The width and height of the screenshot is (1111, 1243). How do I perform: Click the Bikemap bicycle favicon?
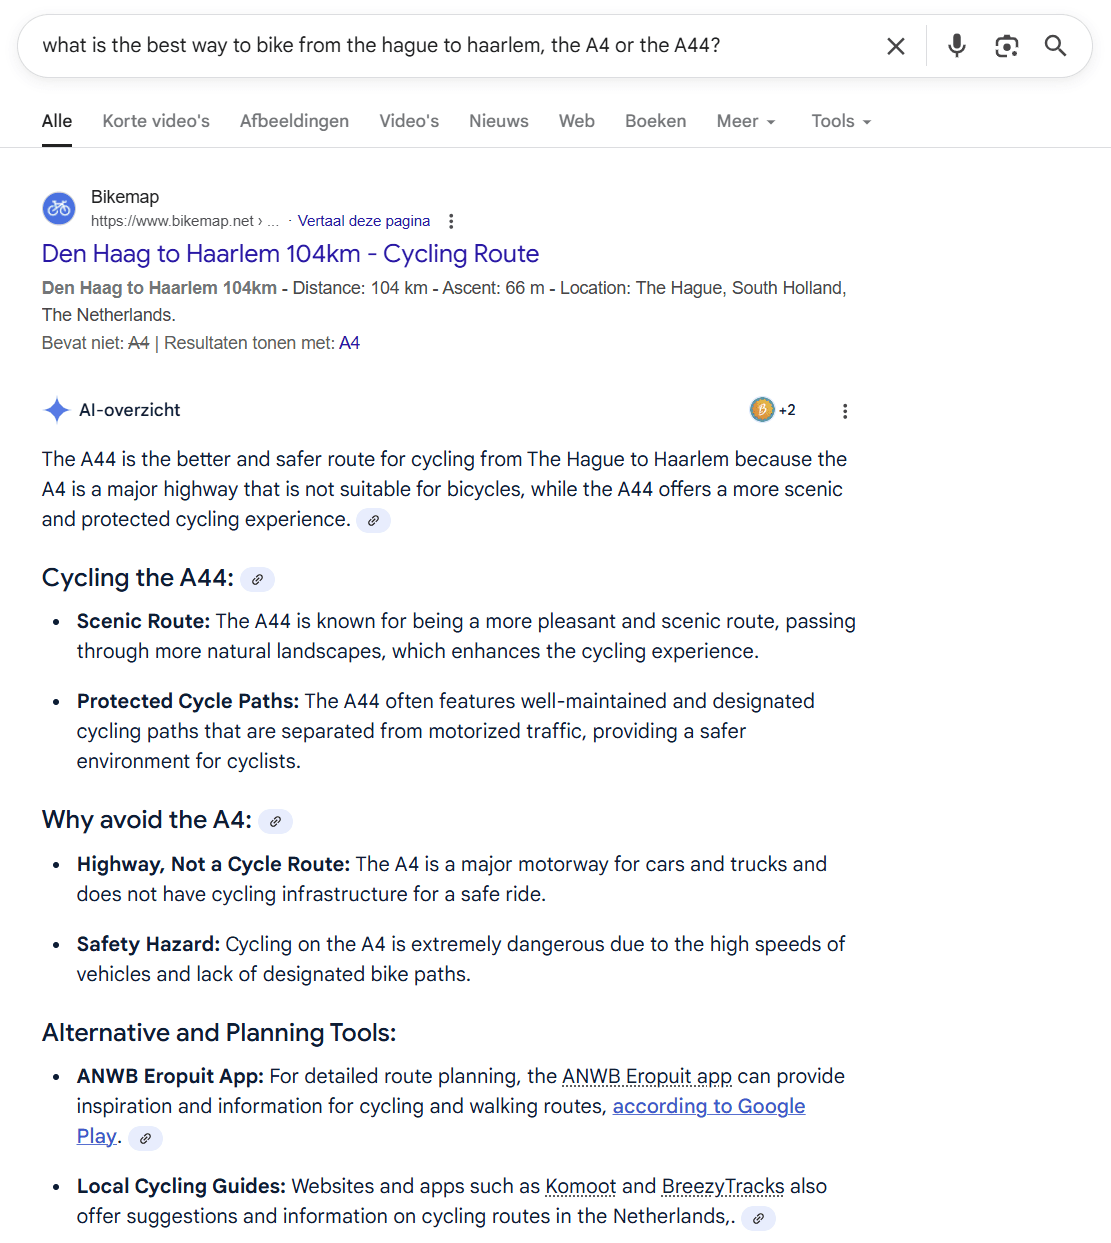(x=59, y=208)
